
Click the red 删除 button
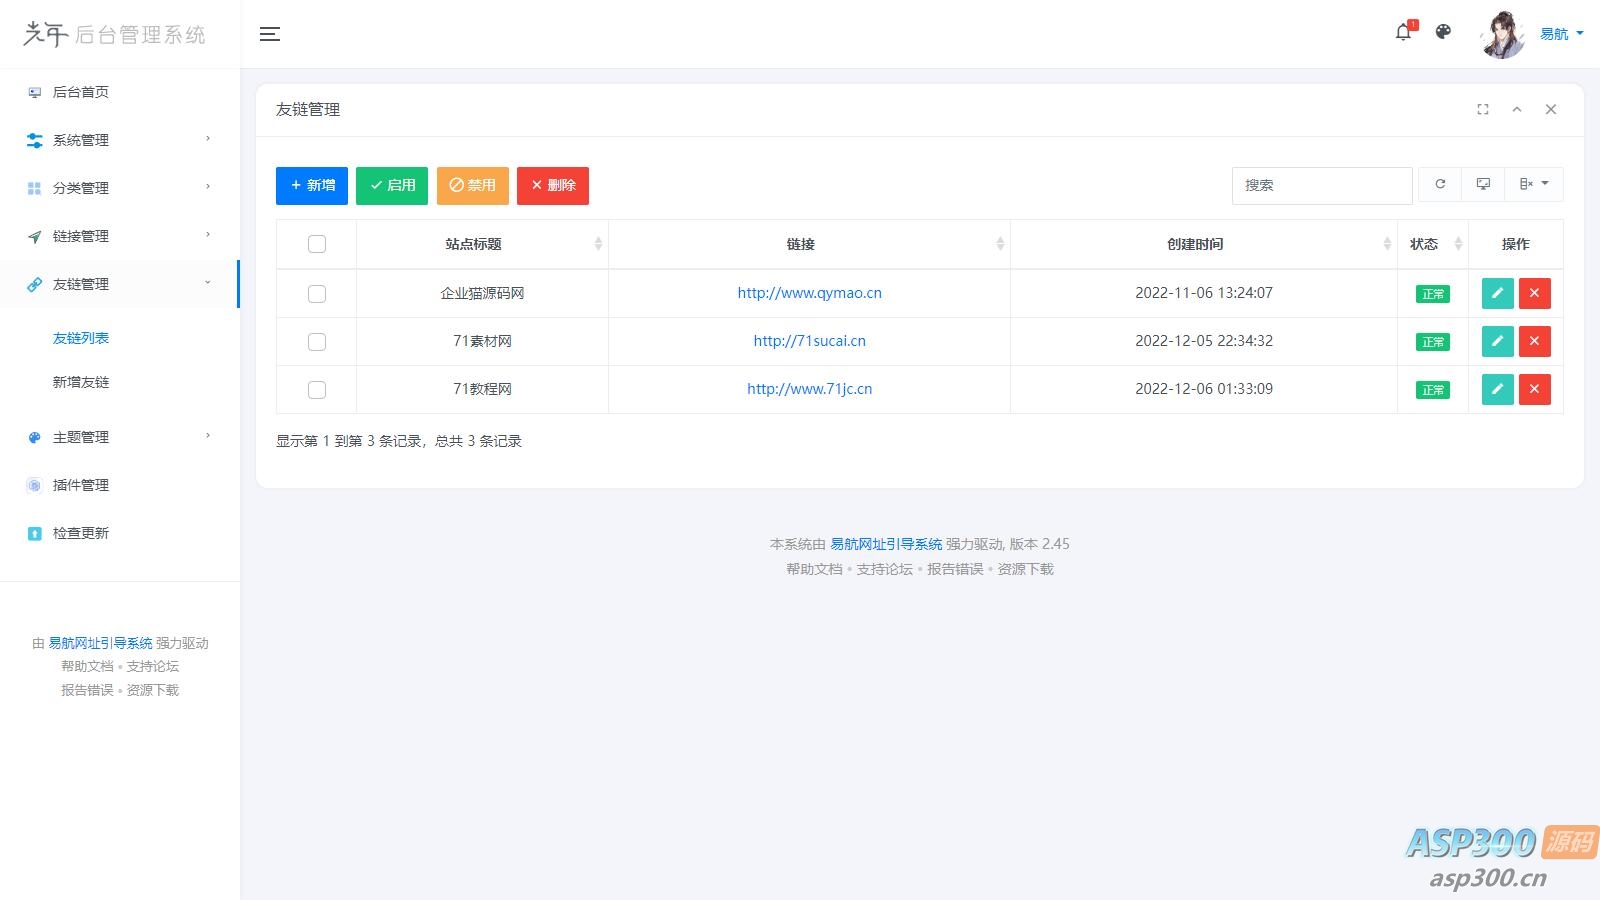[x=553, y=185]
